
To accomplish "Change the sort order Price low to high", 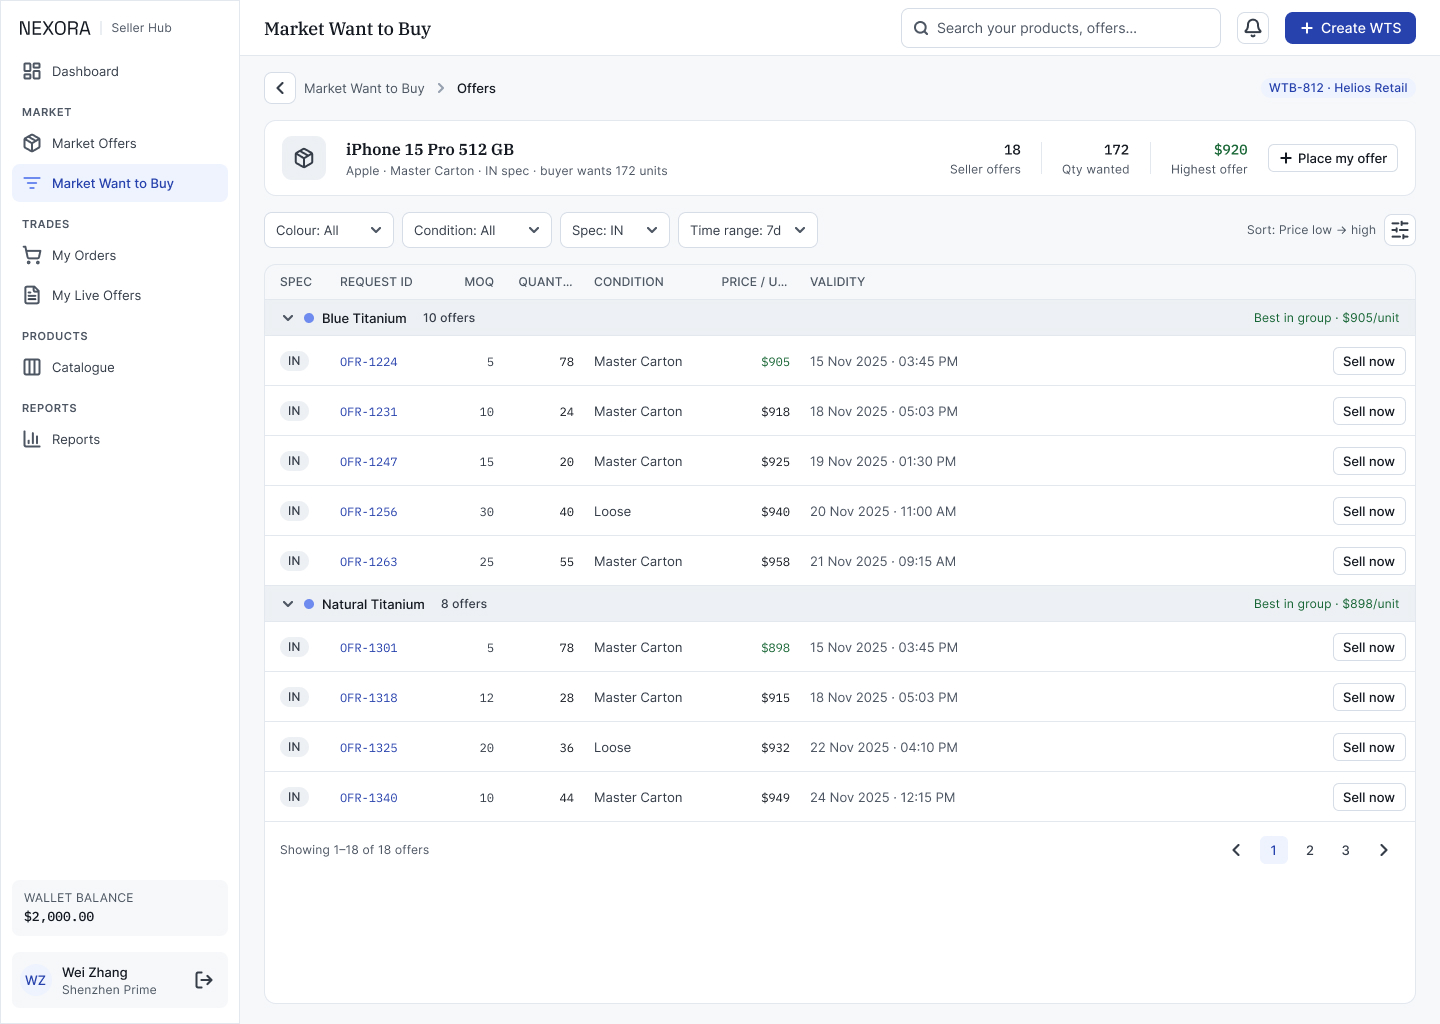I will 1311,230.
